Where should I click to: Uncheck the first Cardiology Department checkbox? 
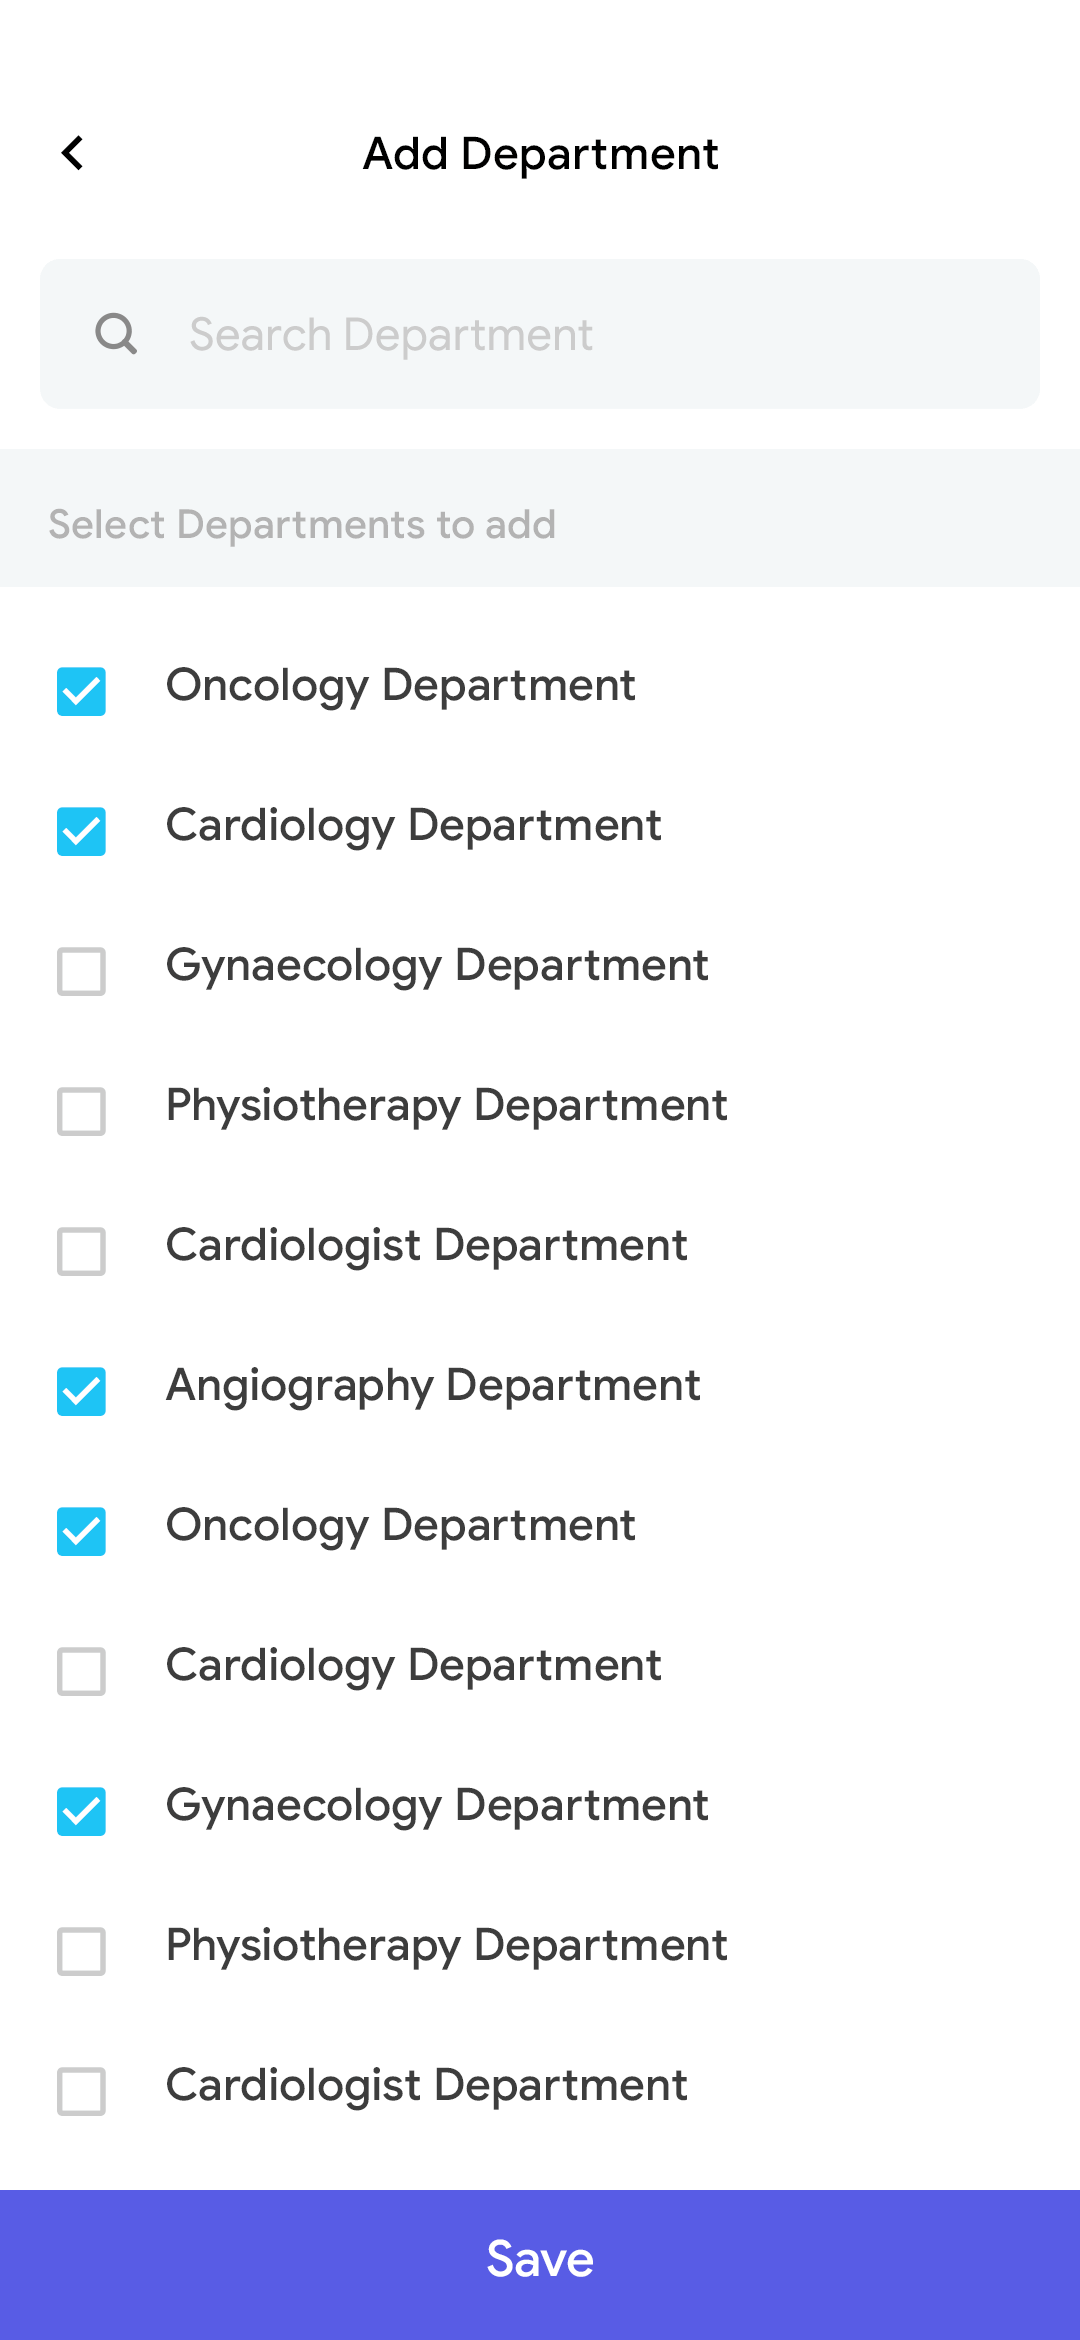pos(81,831)
